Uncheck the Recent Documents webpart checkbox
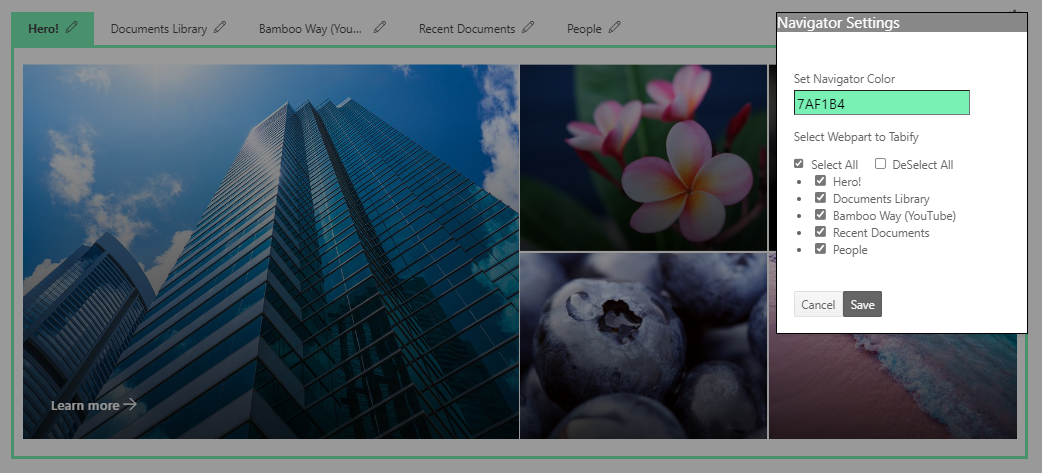Screen dimensions: 1042x473 click(820, 232)
